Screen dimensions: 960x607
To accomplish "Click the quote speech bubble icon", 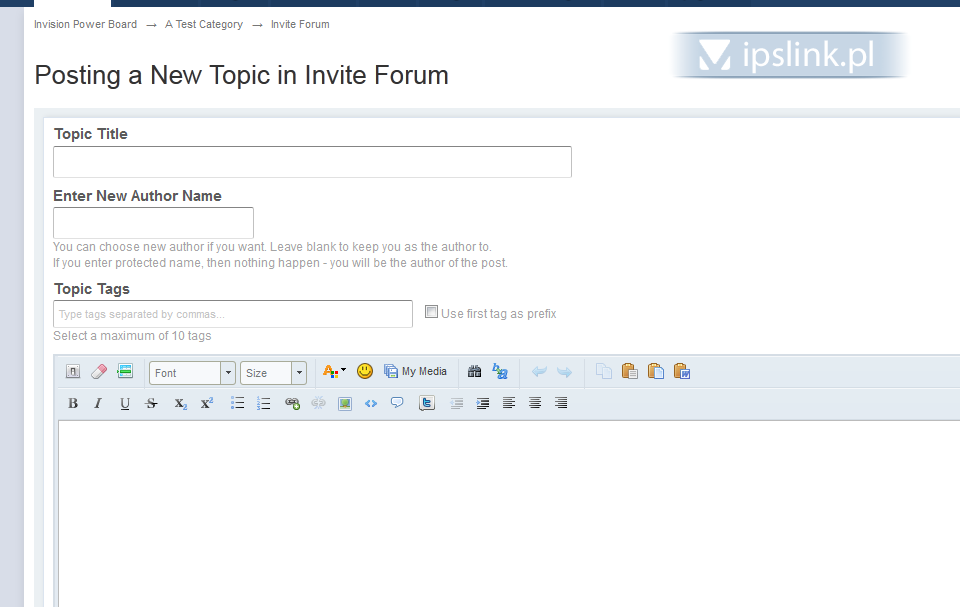I will pyautogui.click(x=397, y=404).
